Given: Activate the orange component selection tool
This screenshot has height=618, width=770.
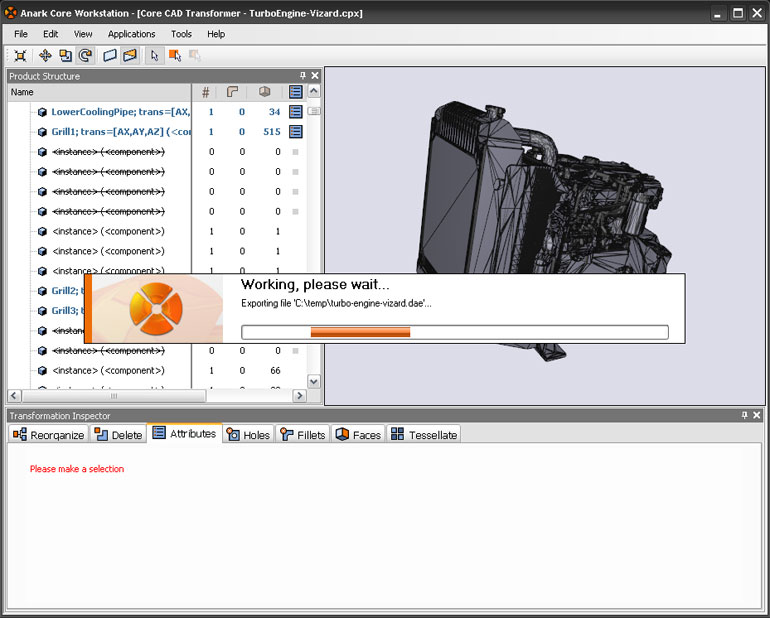Looking at the screenshot, I should [x=175, y=56].
